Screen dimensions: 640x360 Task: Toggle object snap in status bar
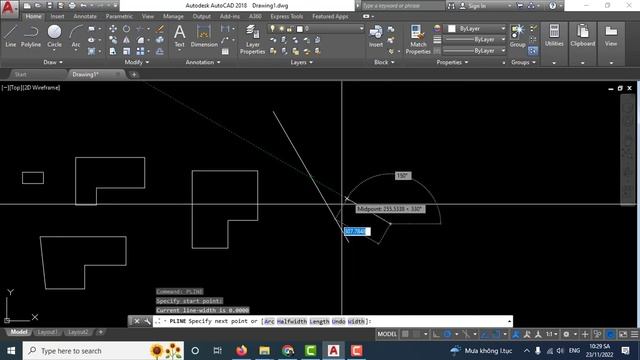pos(496,334)
